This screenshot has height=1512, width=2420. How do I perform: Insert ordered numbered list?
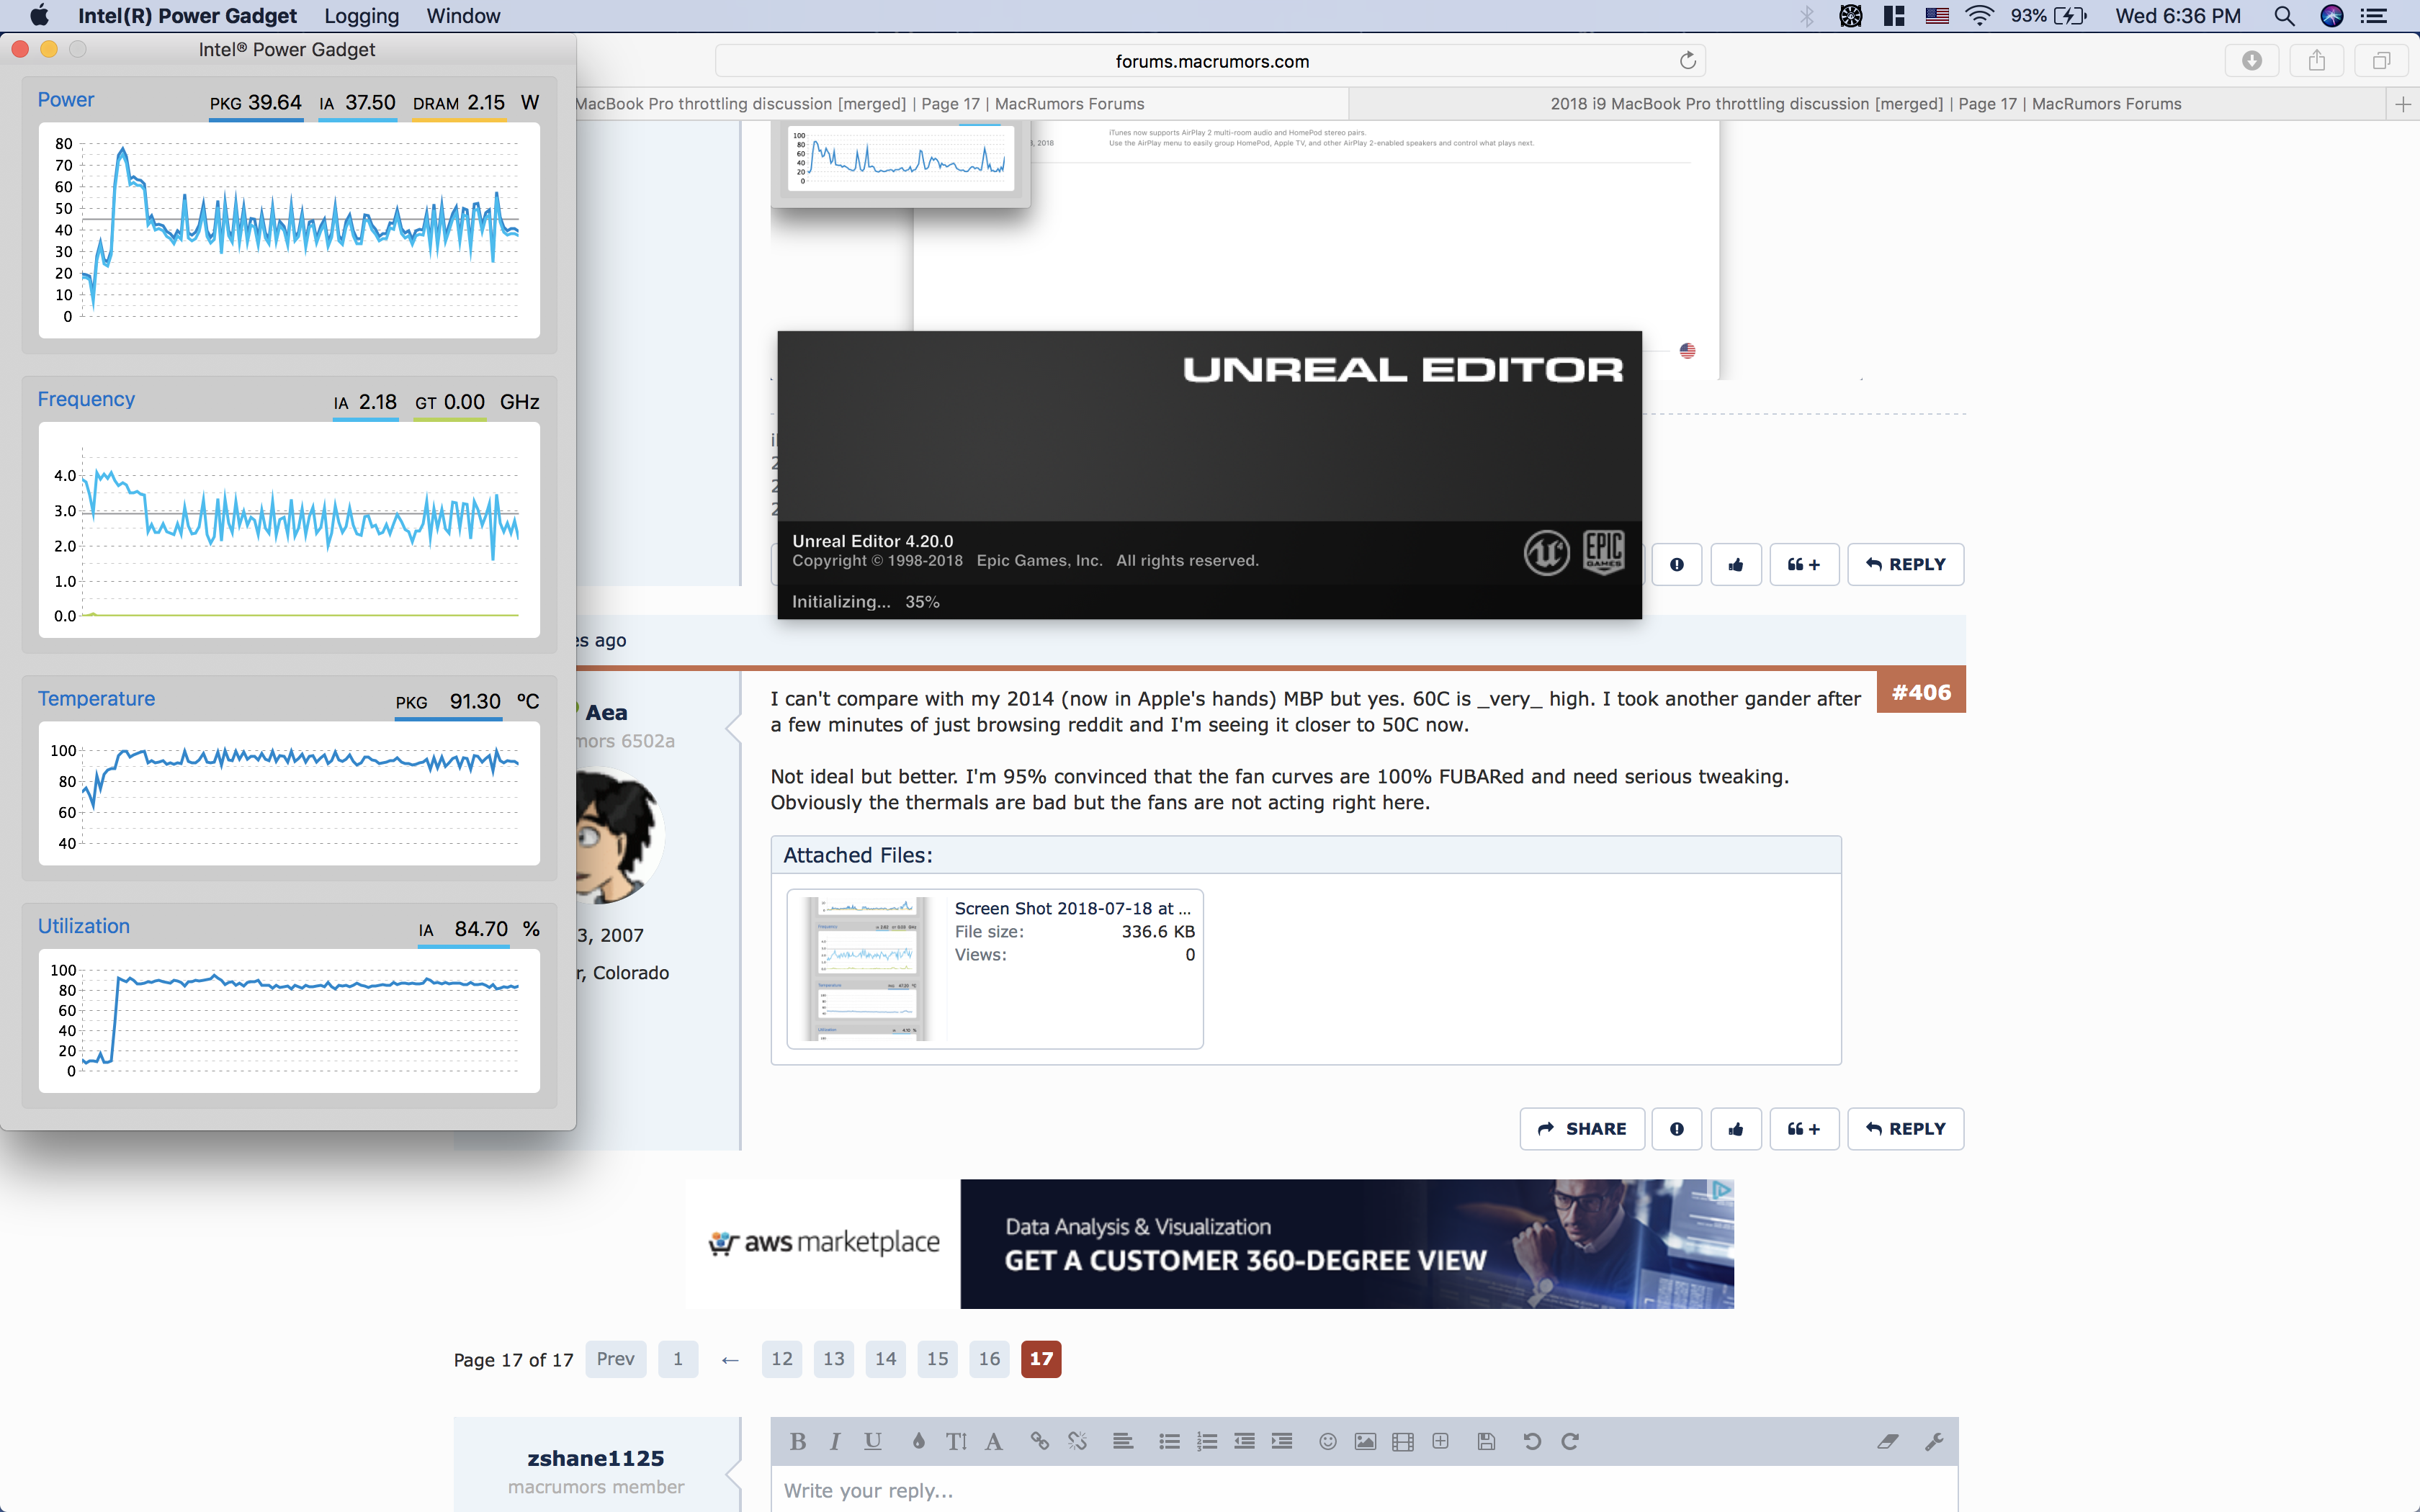[x=1207, y=1441]
